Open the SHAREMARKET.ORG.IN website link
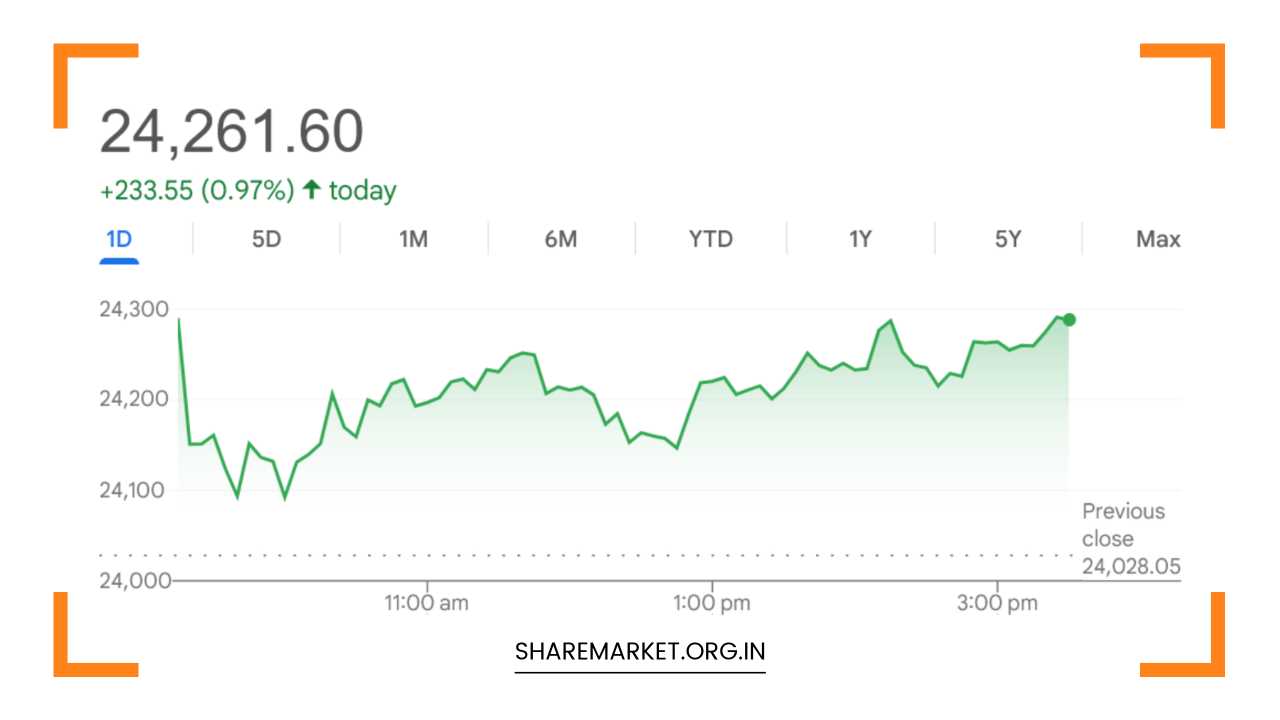The width and height of the screenshot is (1280, 720). 640,651
